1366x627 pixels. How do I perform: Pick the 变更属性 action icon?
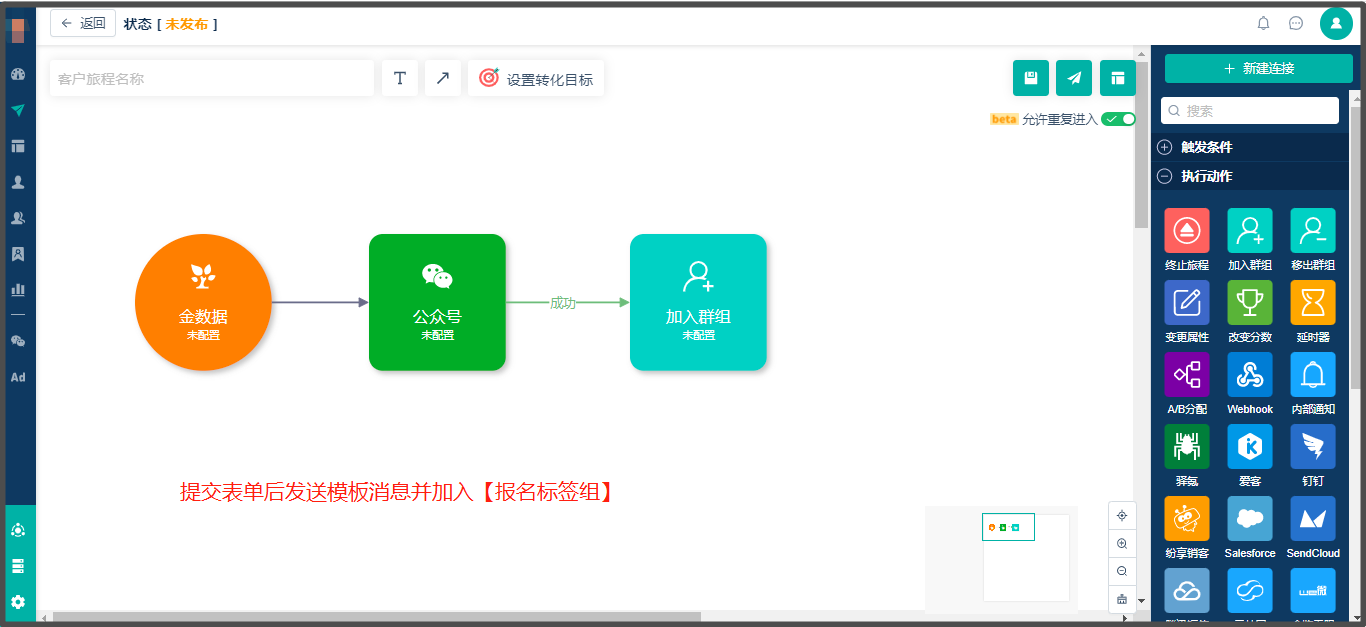[1187, 303]
